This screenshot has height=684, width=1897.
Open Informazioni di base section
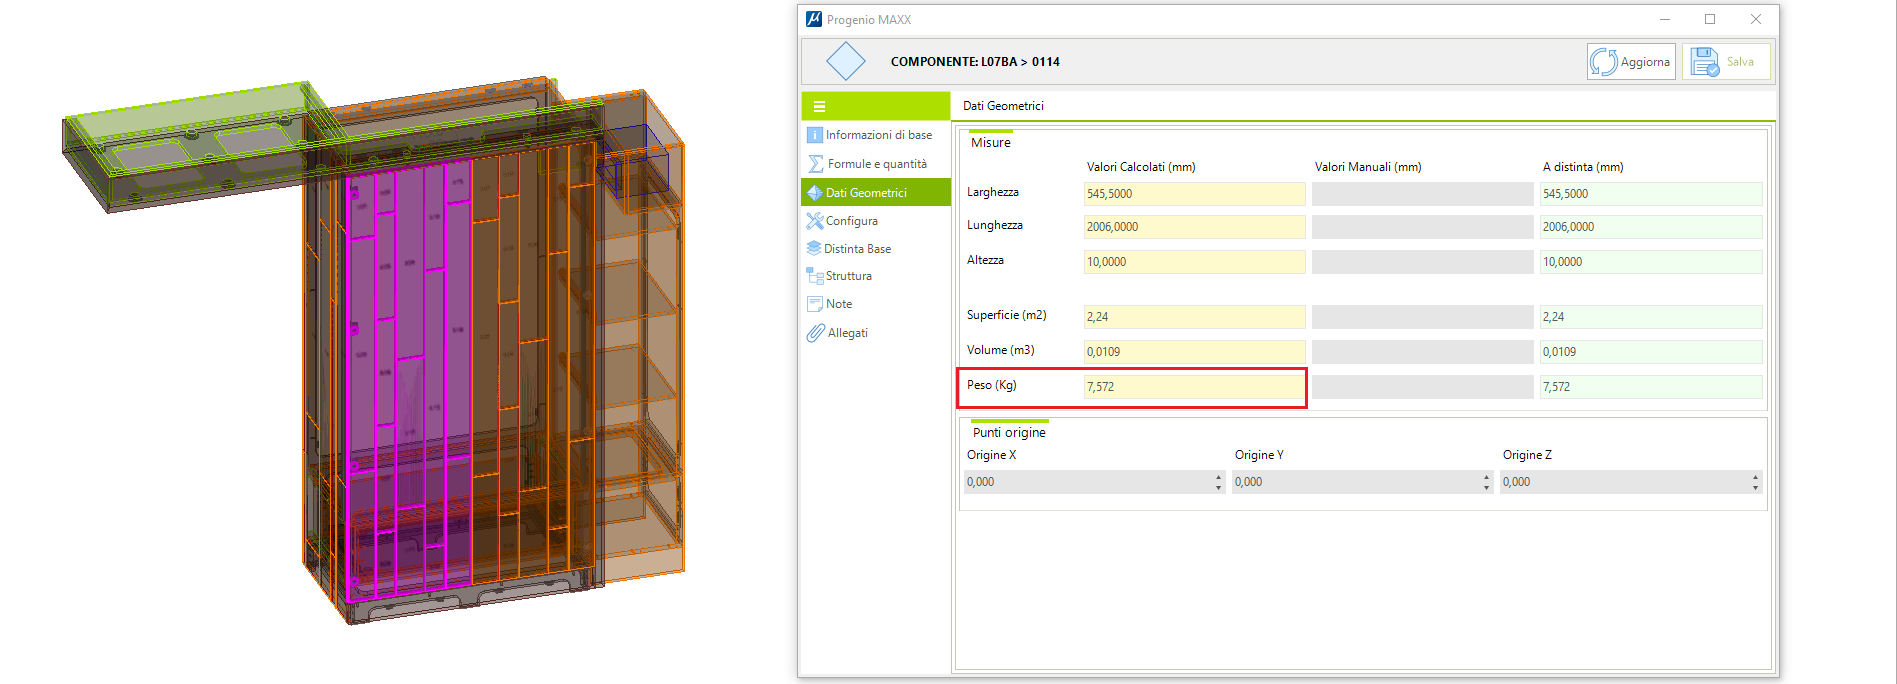point(877,135)
